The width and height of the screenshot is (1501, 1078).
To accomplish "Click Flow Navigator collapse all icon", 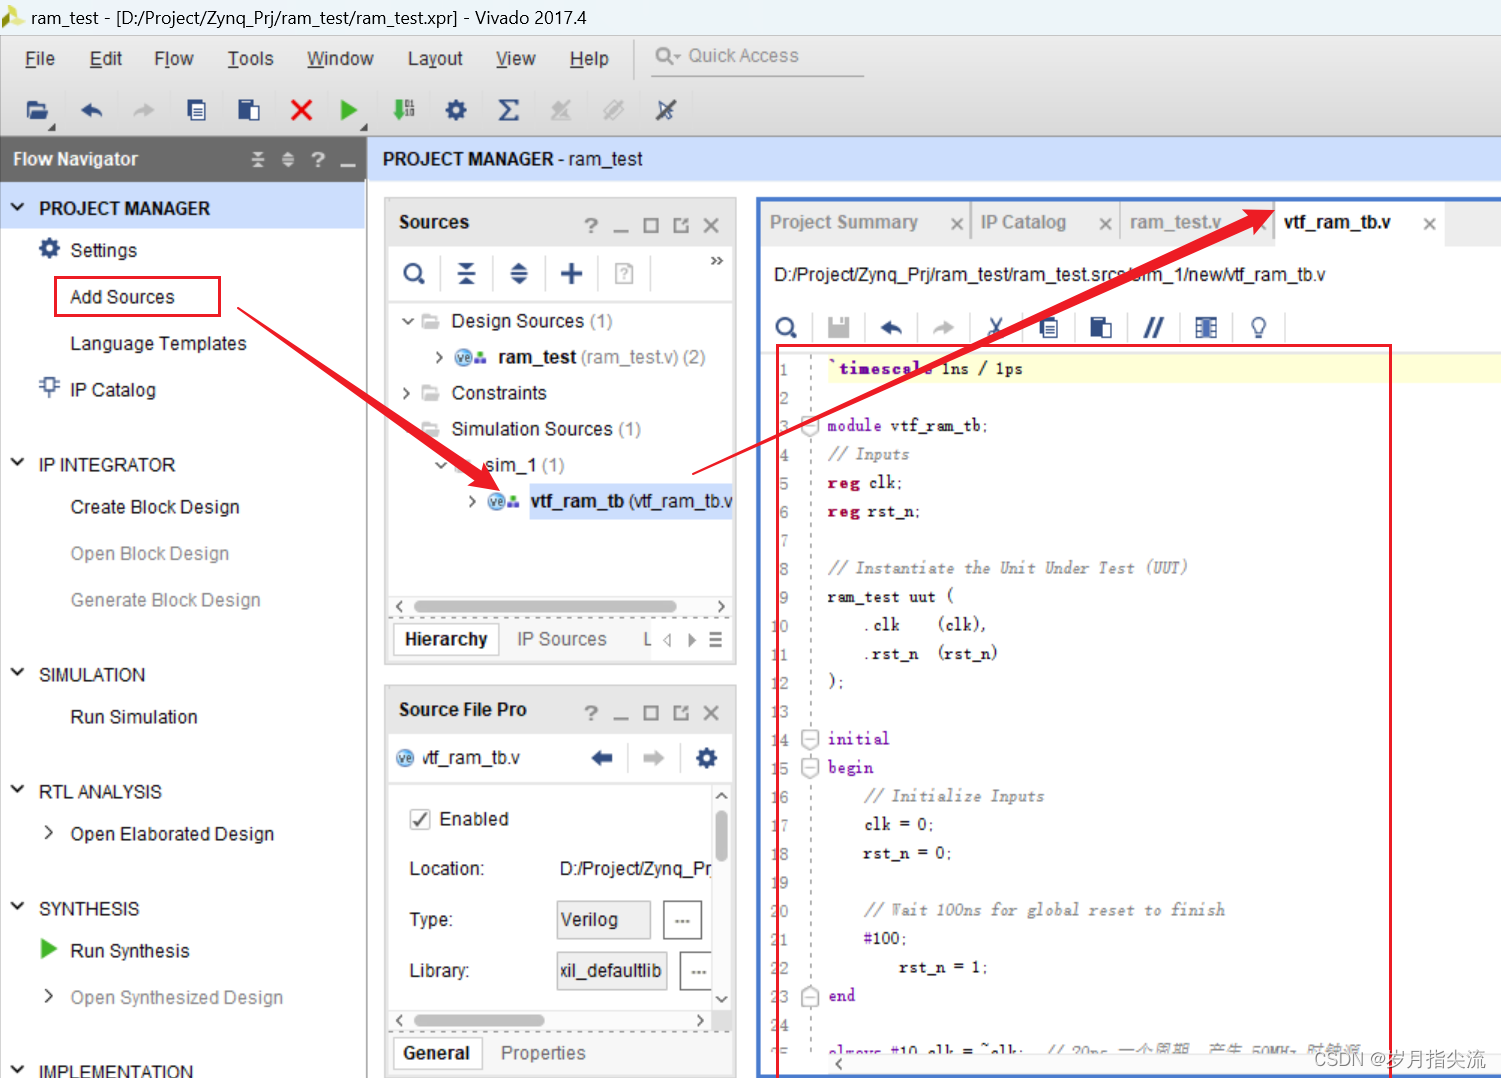I will (x=258, y=160).
